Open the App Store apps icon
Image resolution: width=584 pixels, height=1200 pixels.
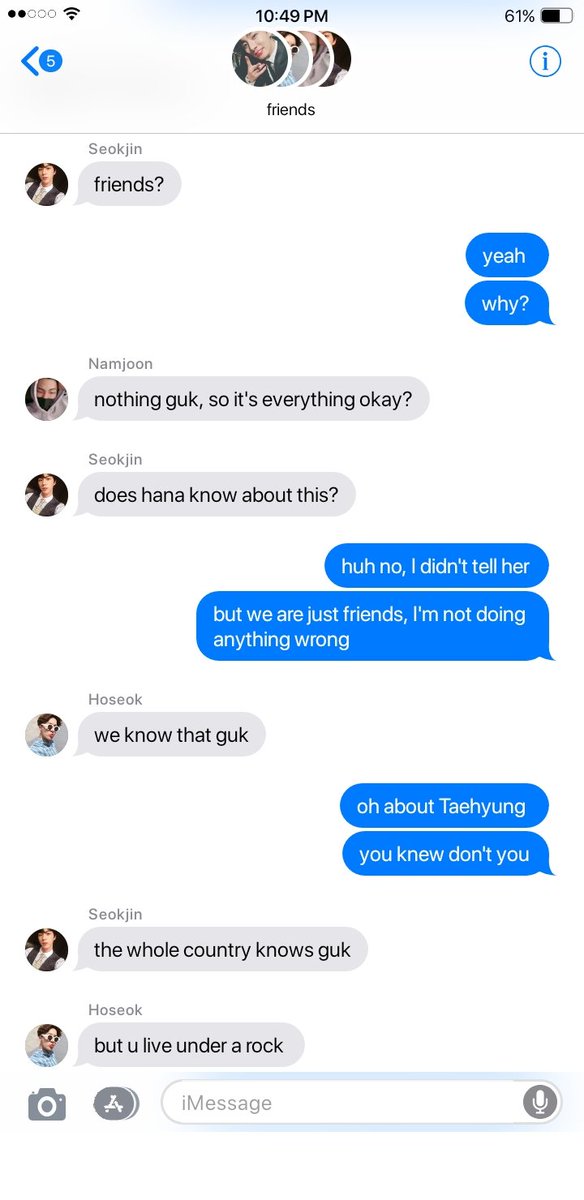pyautogui.click(x=116, y=1104)
